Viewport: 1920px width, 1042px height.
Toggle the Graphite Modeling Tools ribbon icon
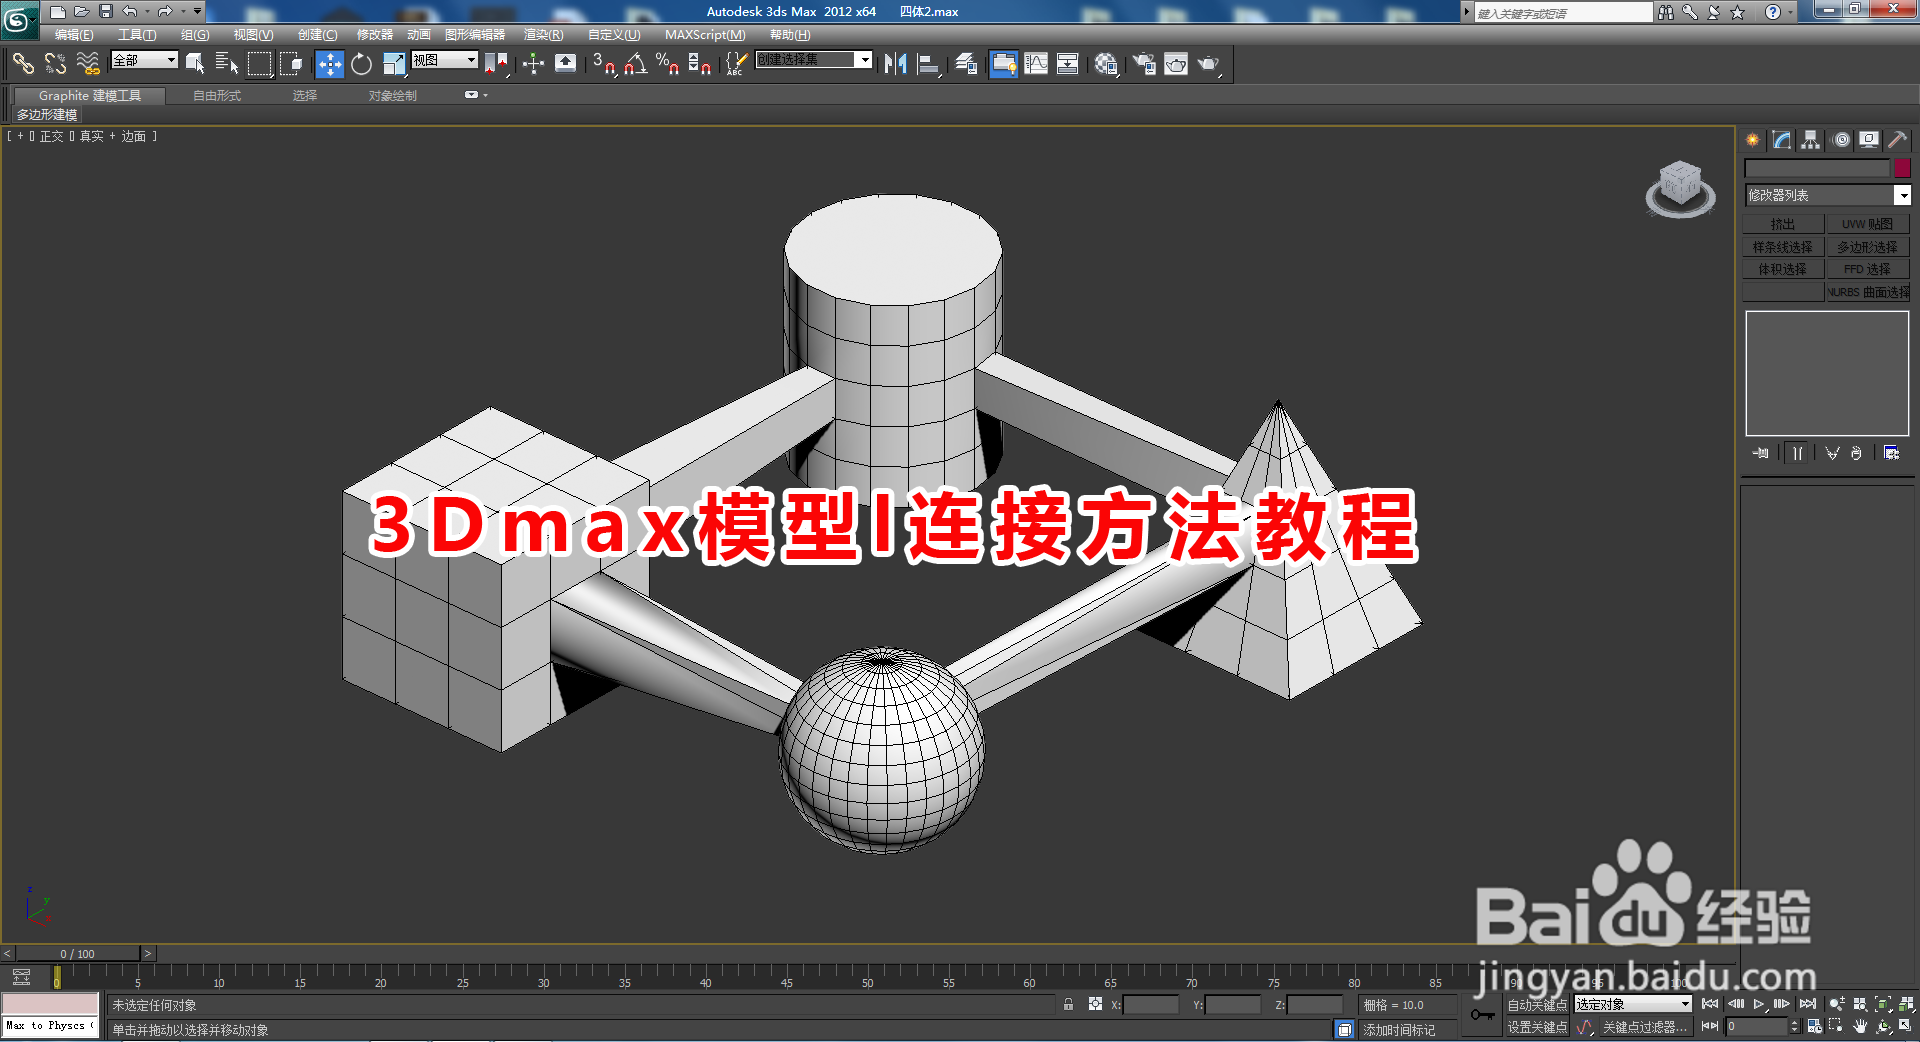tap(1003, 64)
